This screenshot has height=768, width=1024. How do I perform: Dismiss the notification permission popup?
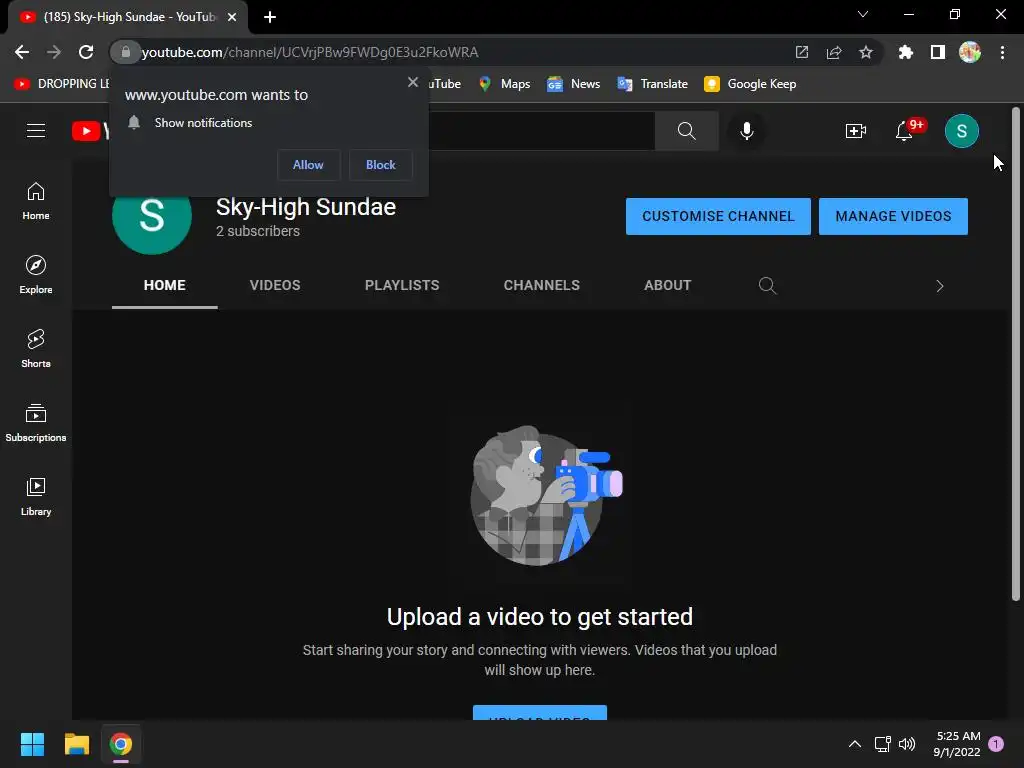413,82
